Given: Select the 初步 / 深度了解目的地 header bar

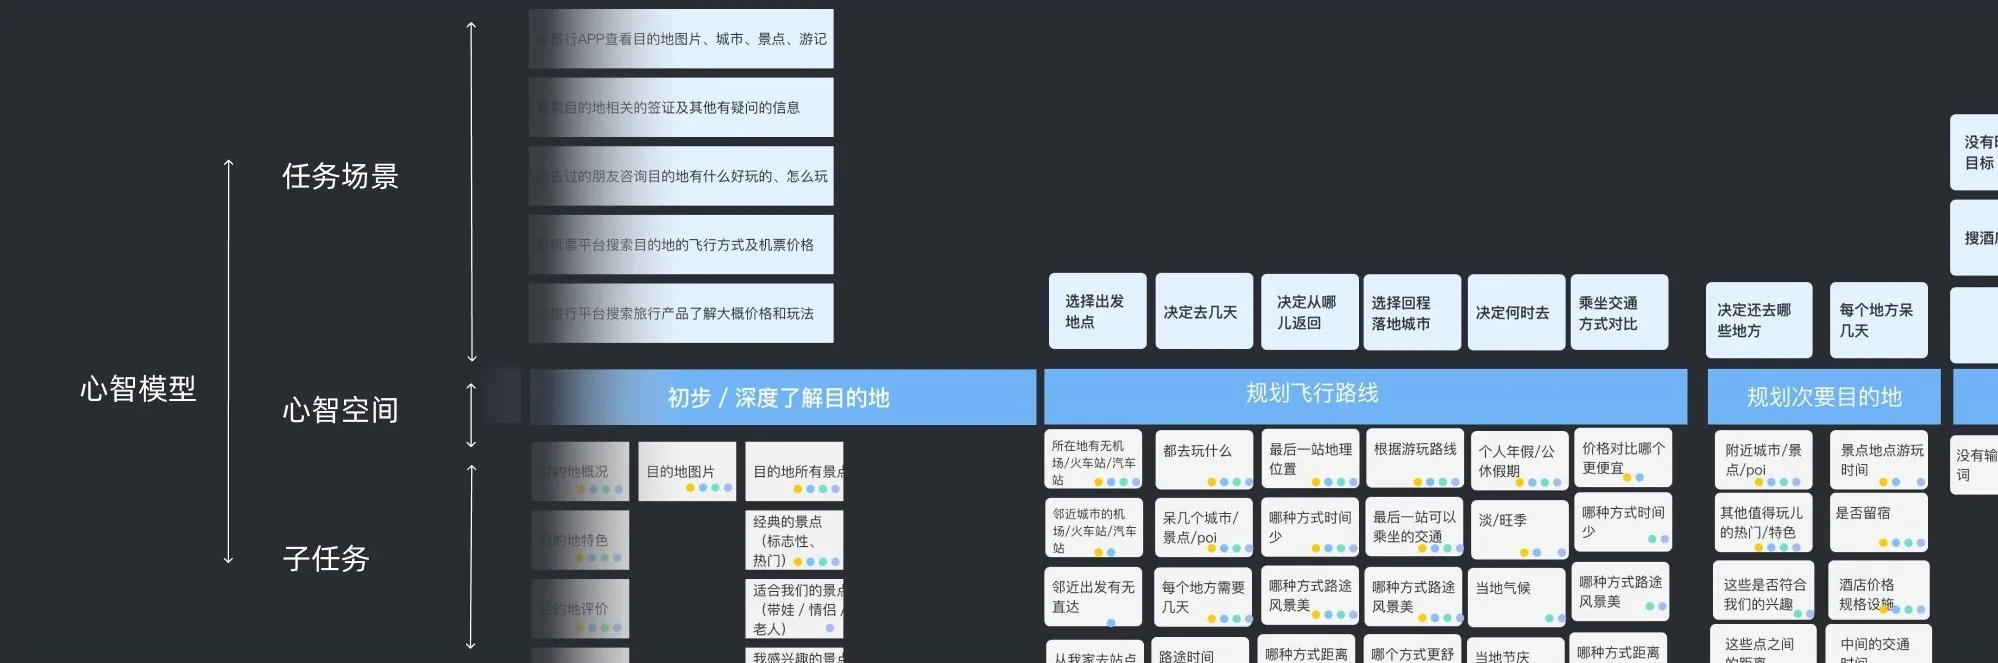Looking at the screenshot, I should pos(782,397).
